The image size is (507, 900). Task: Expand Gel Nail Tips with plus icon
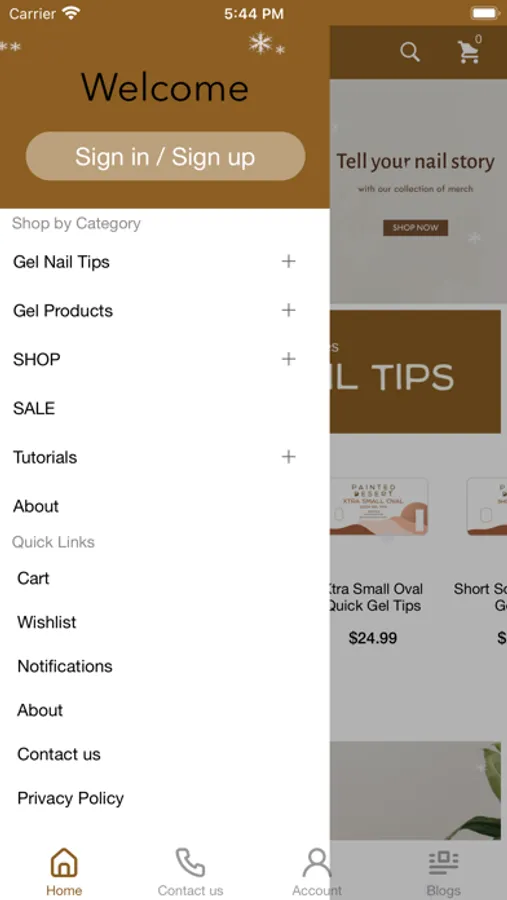pos(288,262)
